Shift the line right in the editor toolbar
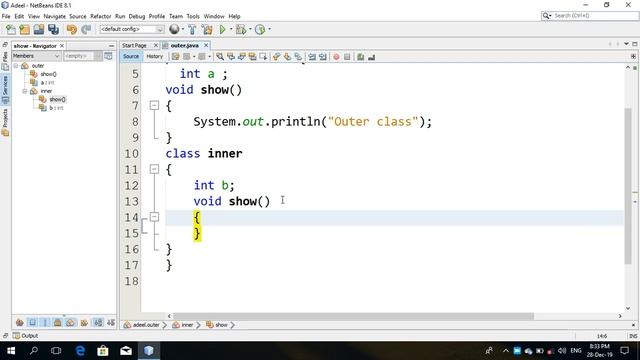The width and height of the screenshot is (640, 360). [x=323, y=57]
